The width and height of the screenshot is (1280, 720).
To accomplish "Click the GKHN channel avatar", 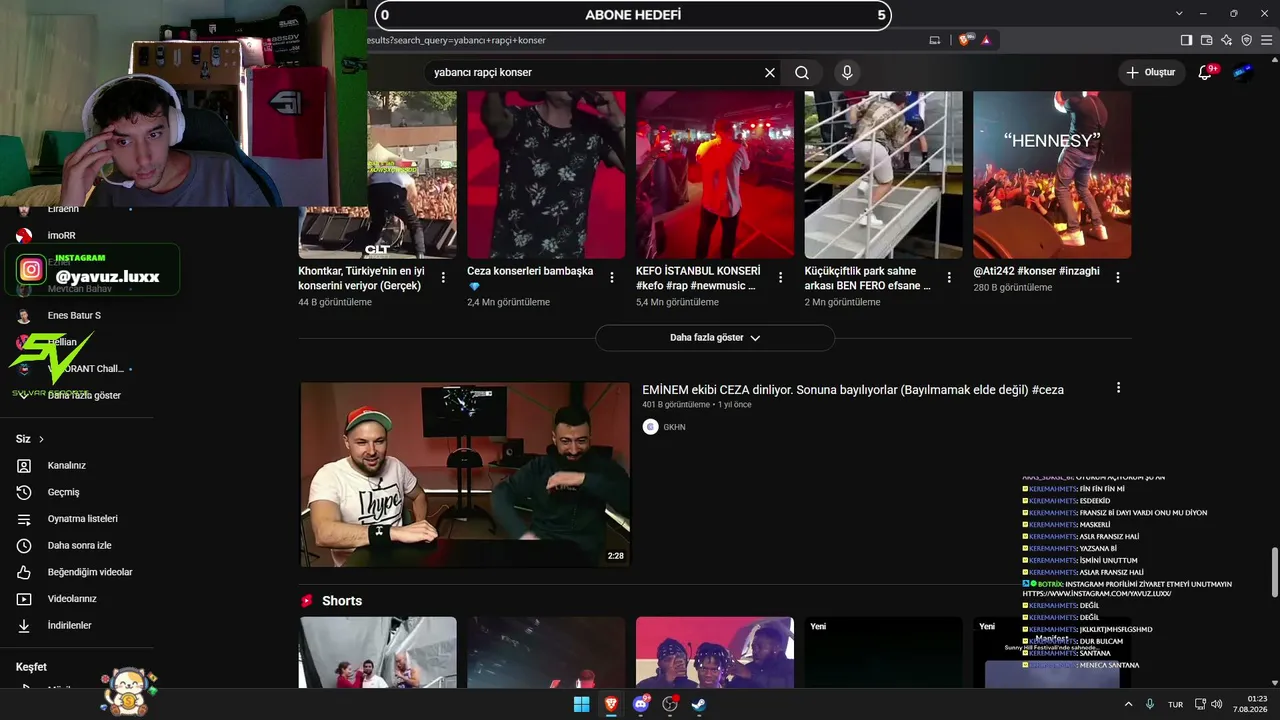I will click(650, 427).
